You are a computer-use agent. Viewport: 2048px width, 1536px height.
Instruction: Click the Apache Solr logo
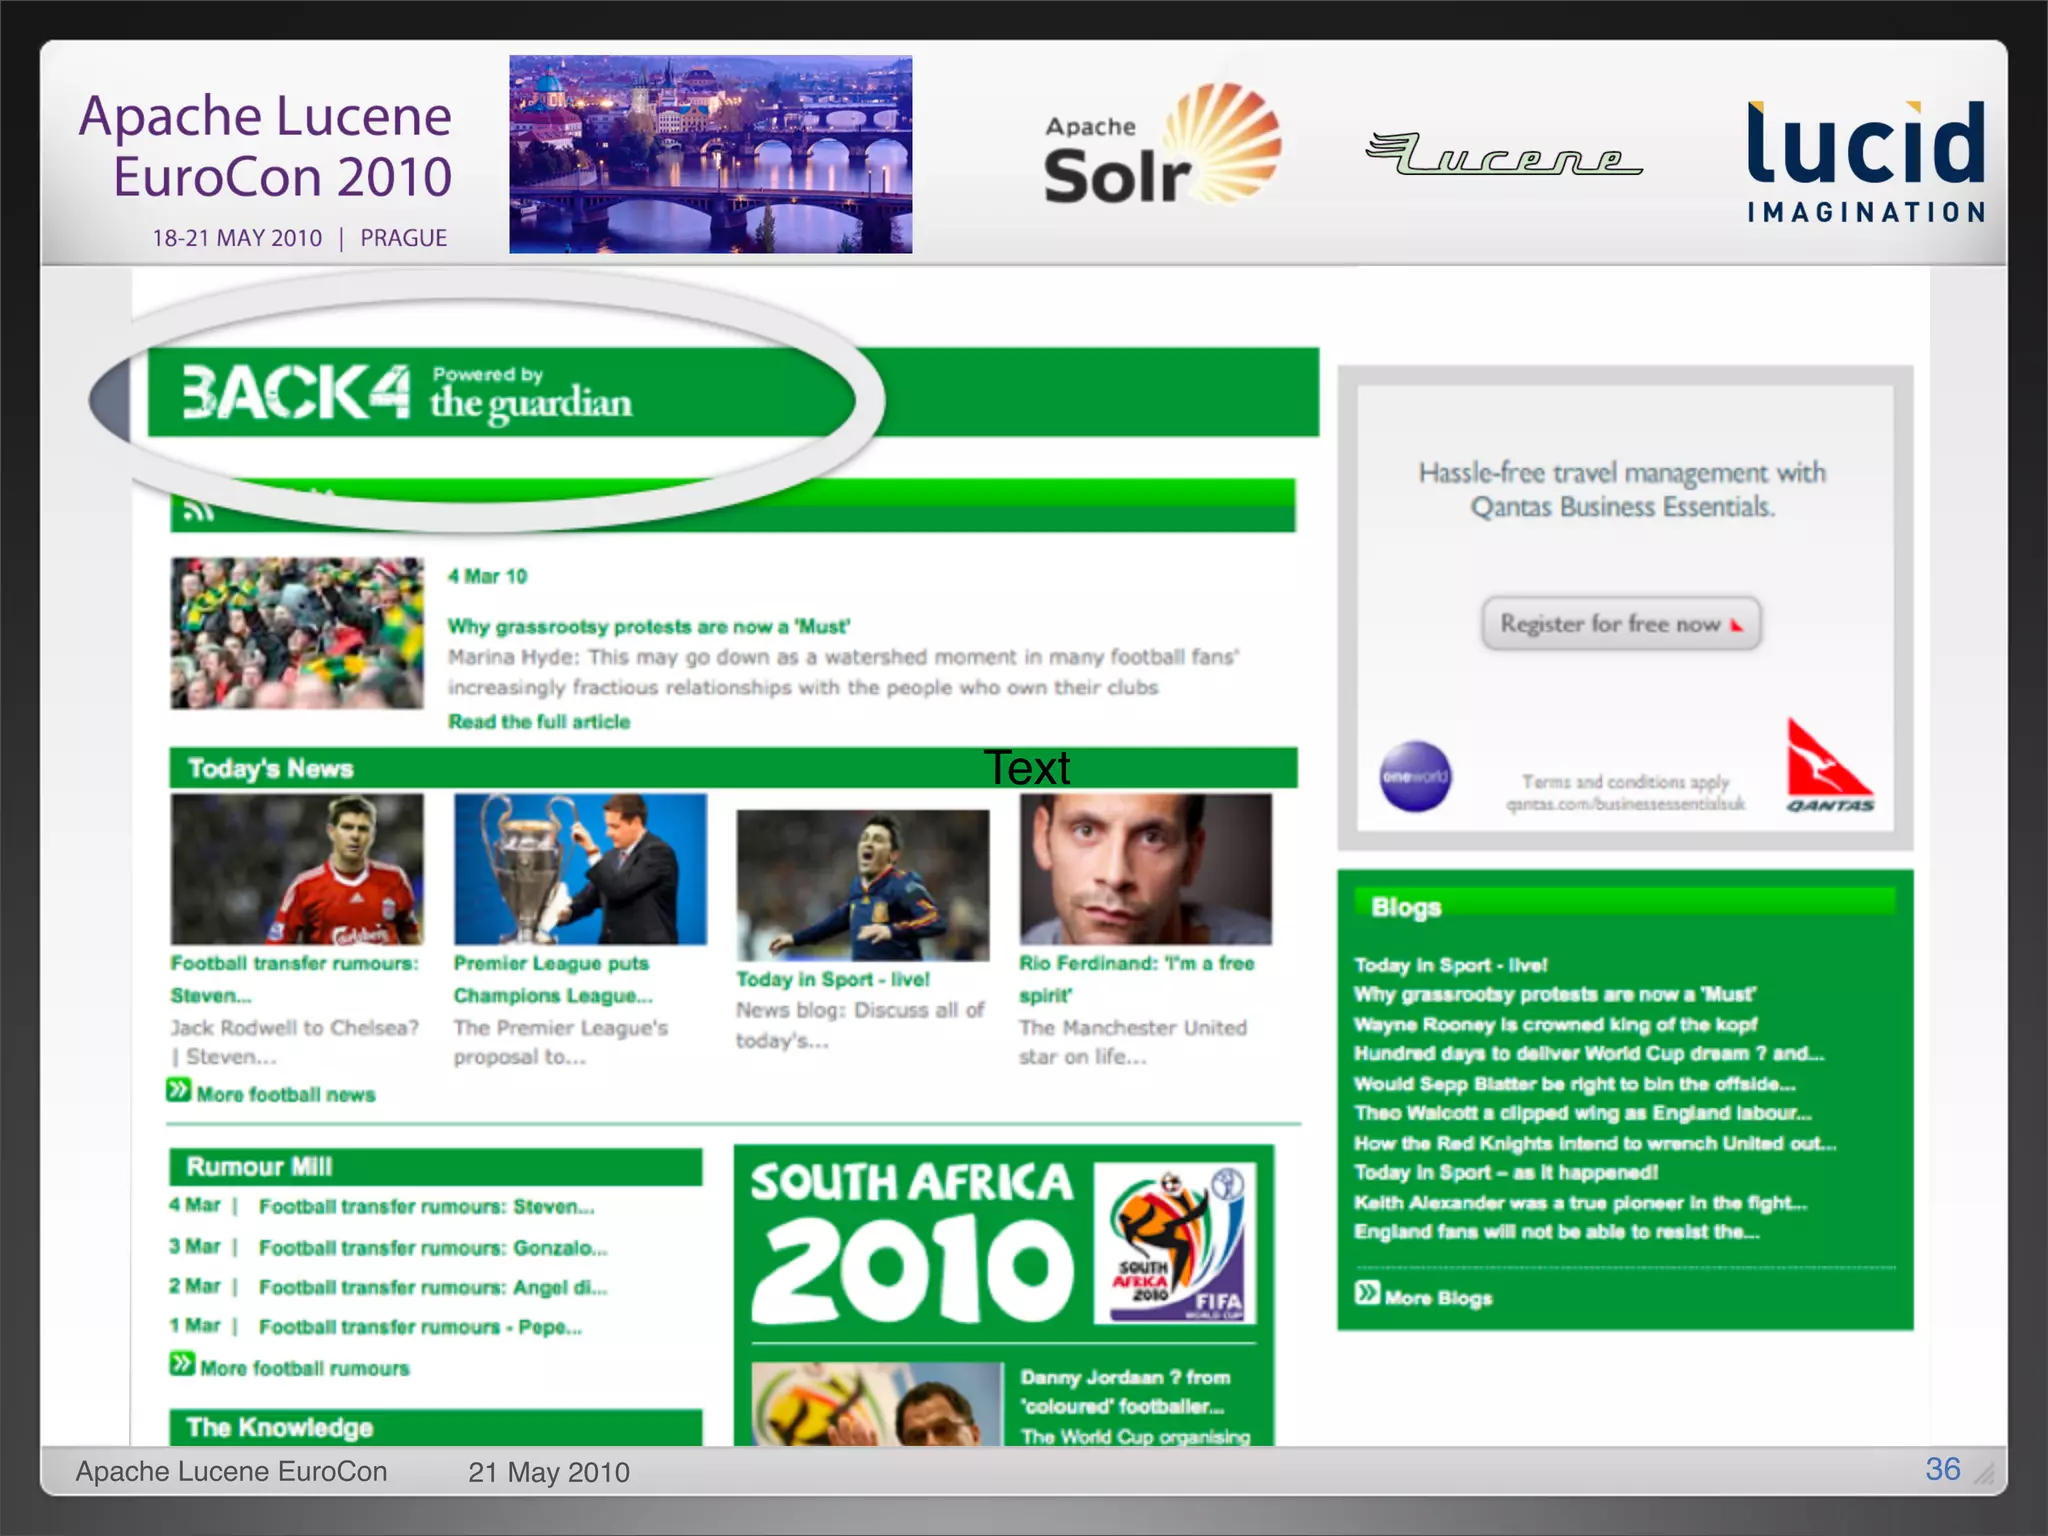click(1162, 146)
